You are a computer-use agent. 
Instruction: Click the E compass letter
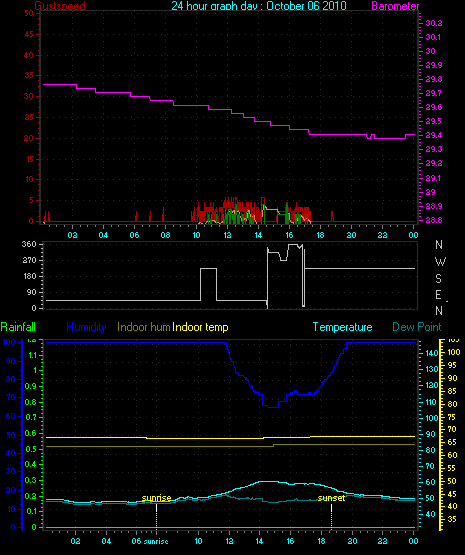[x=438, y=294]
